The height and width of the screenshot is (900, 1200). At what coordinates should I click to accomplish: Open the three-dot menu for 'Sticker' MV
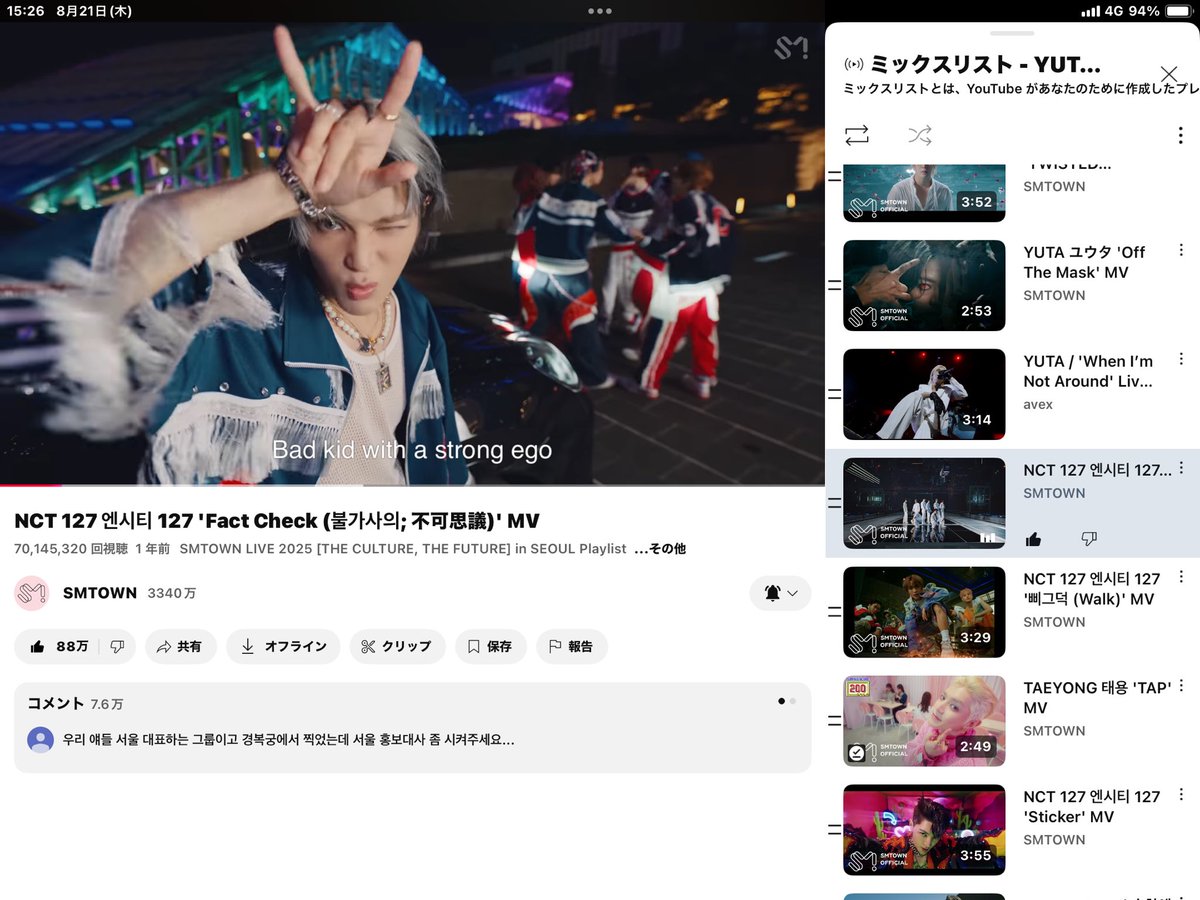1181,794
